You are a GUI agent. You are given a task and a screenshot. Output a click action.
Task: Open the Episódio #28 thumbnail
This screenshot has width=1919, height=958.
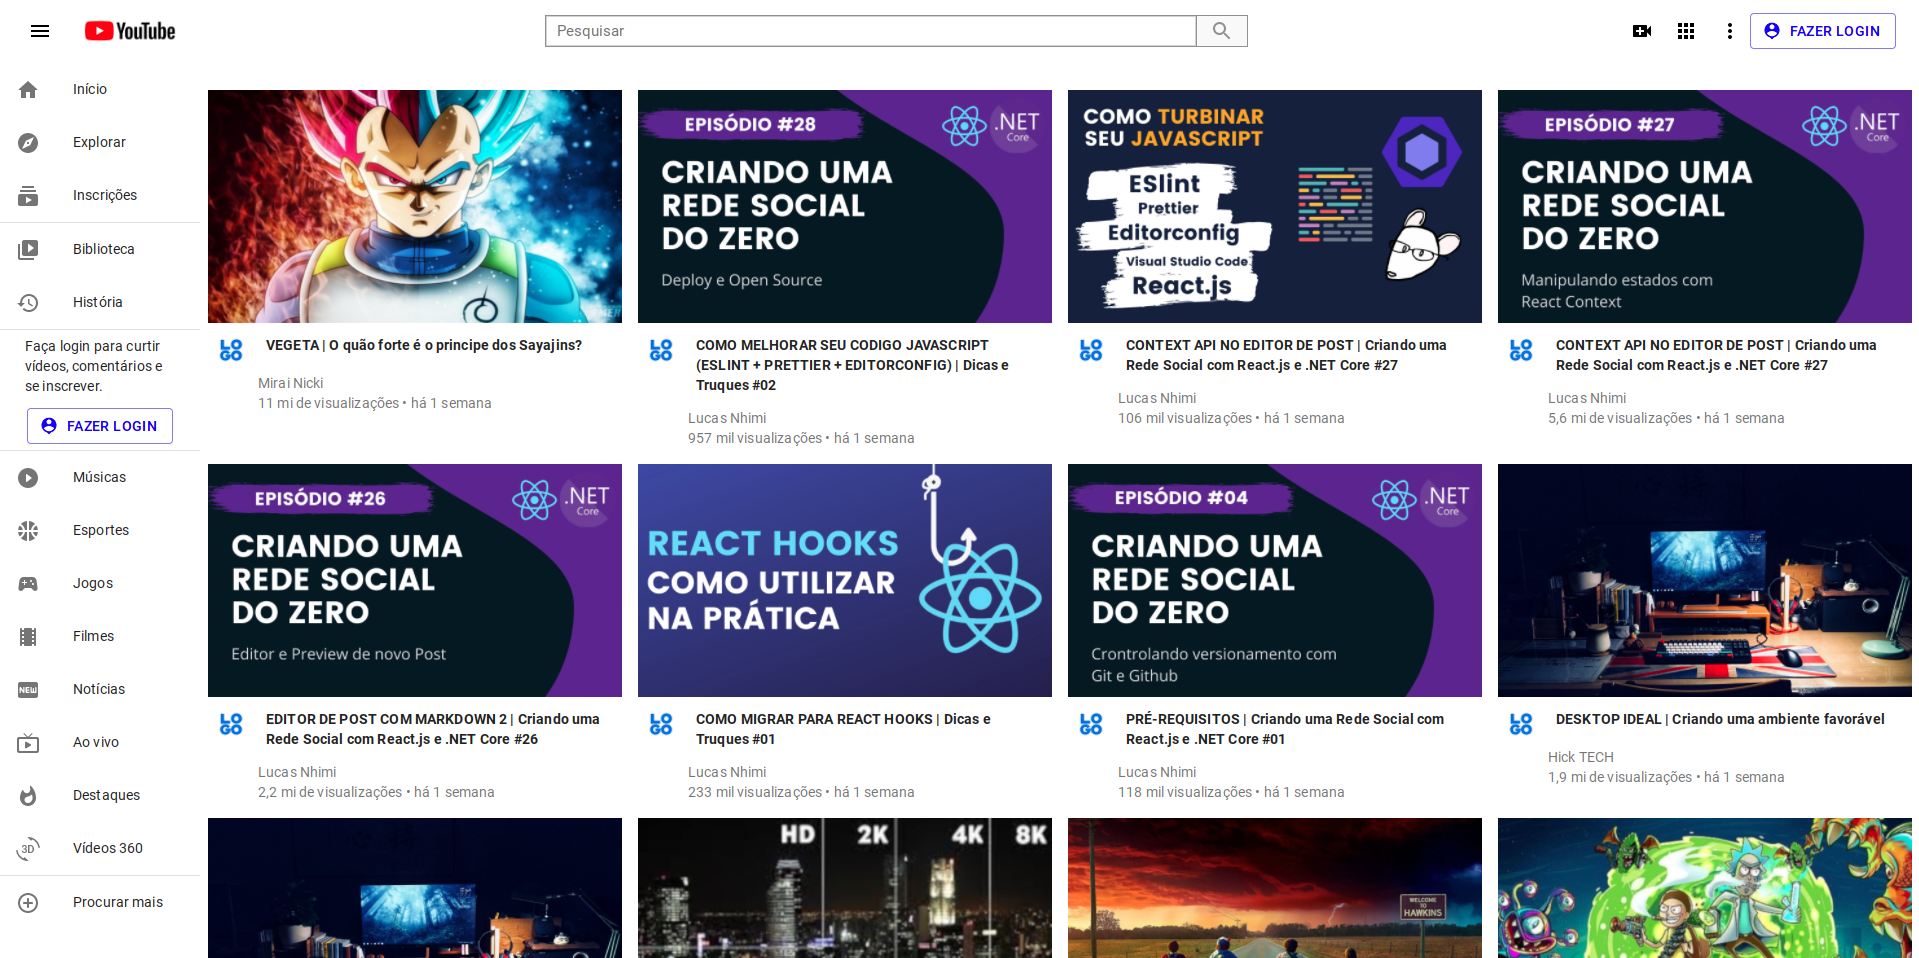[x=845, y=206]
